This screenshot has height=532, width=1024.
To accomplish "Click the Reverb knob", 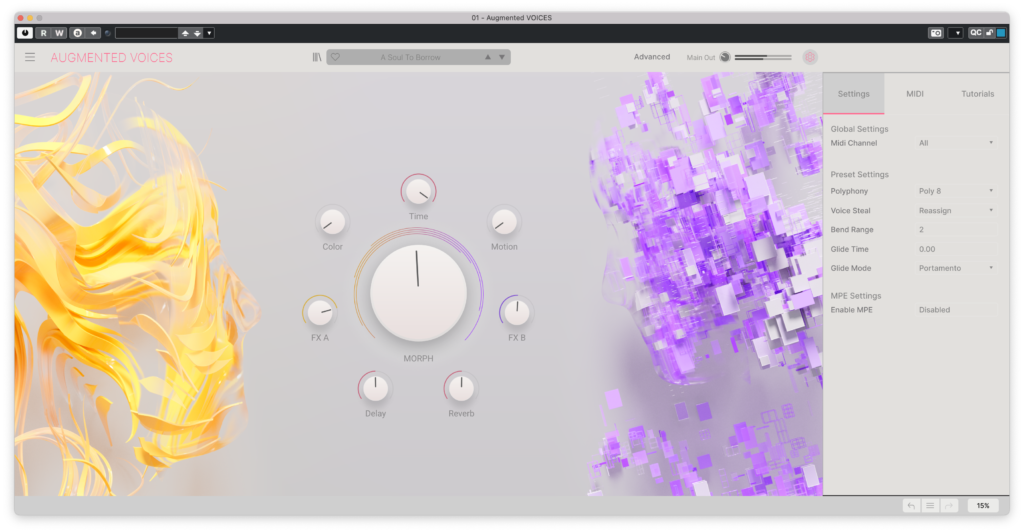I will point(461,388).
